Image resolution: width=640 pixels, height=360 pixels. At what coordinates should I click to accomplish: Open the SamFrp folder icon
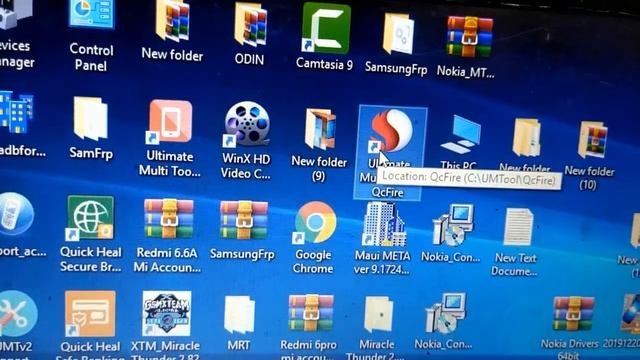[91, 129]
